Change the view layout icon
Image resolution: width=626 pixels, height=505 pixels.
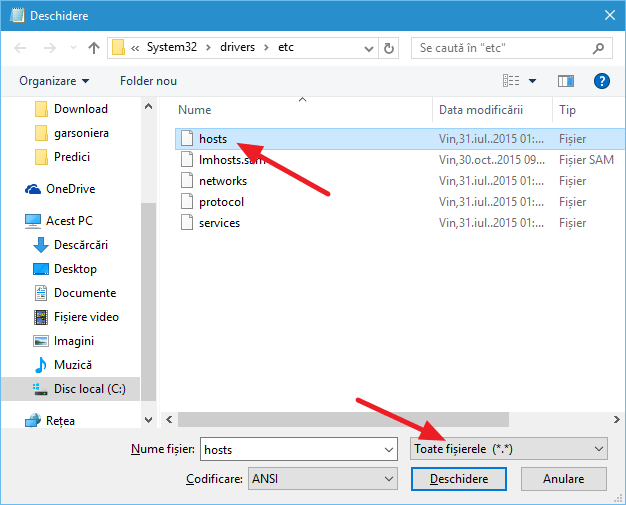tap(511, 81)
